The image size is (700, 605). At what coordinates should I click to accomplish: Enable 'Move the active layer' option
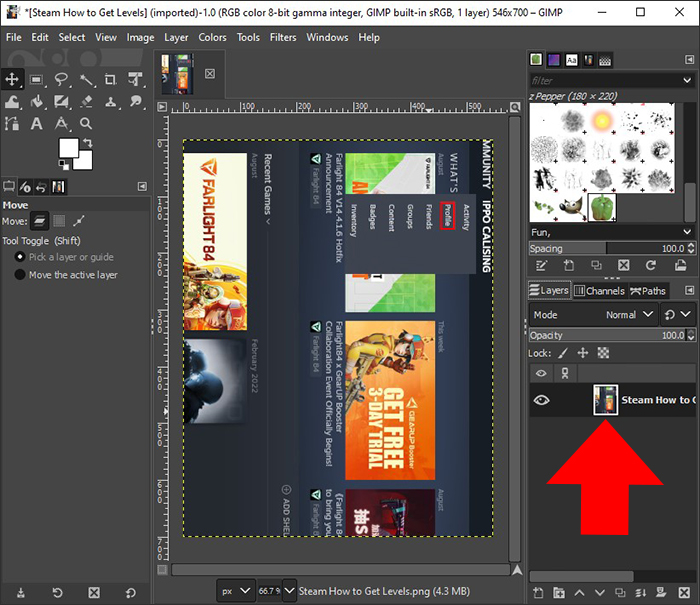[20, 275]
